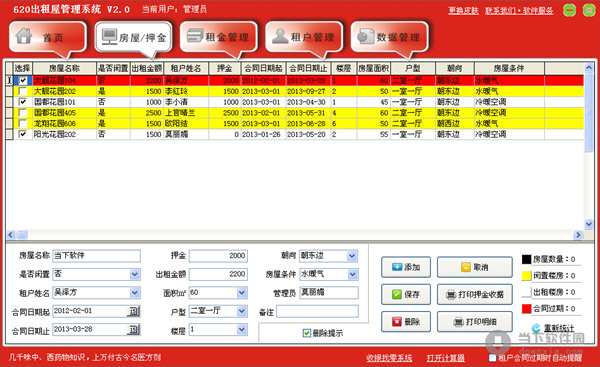
Task: Click the 房屋名称 input field
Action: (x=96, y=256)
